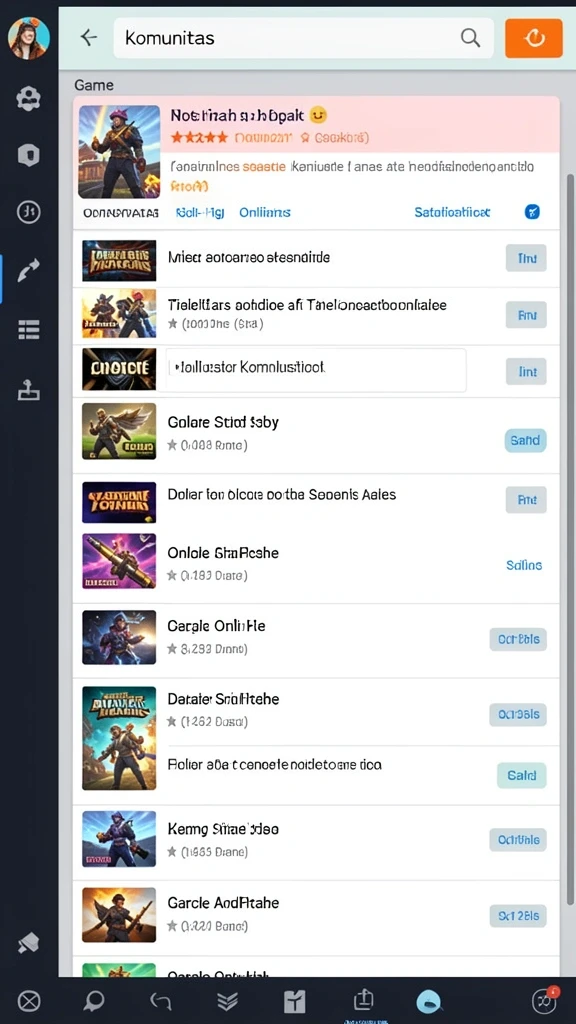Select the arrow share sidebar icon

29,270
